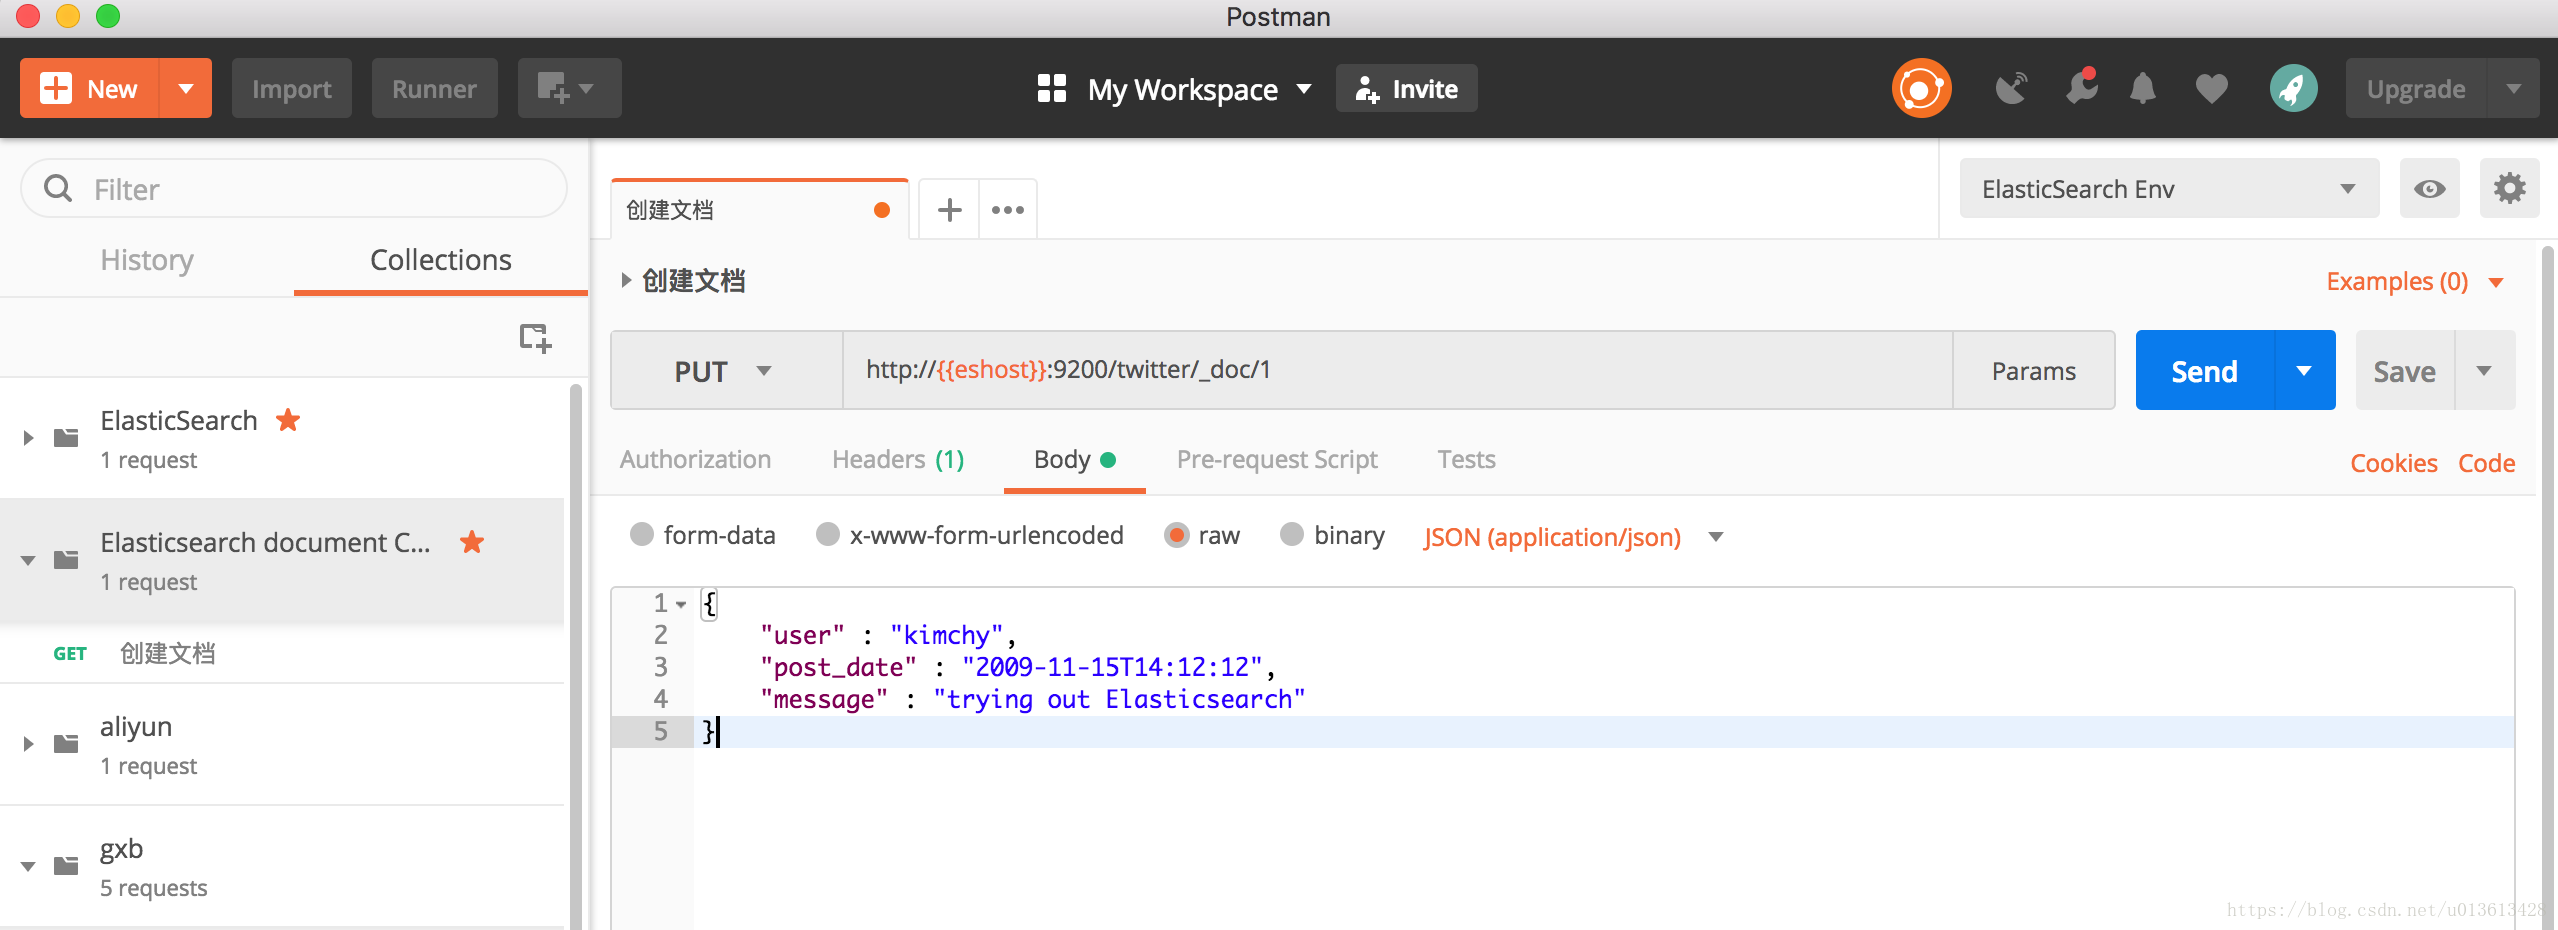Open the interceptor satellite icon

point(2011,88)
